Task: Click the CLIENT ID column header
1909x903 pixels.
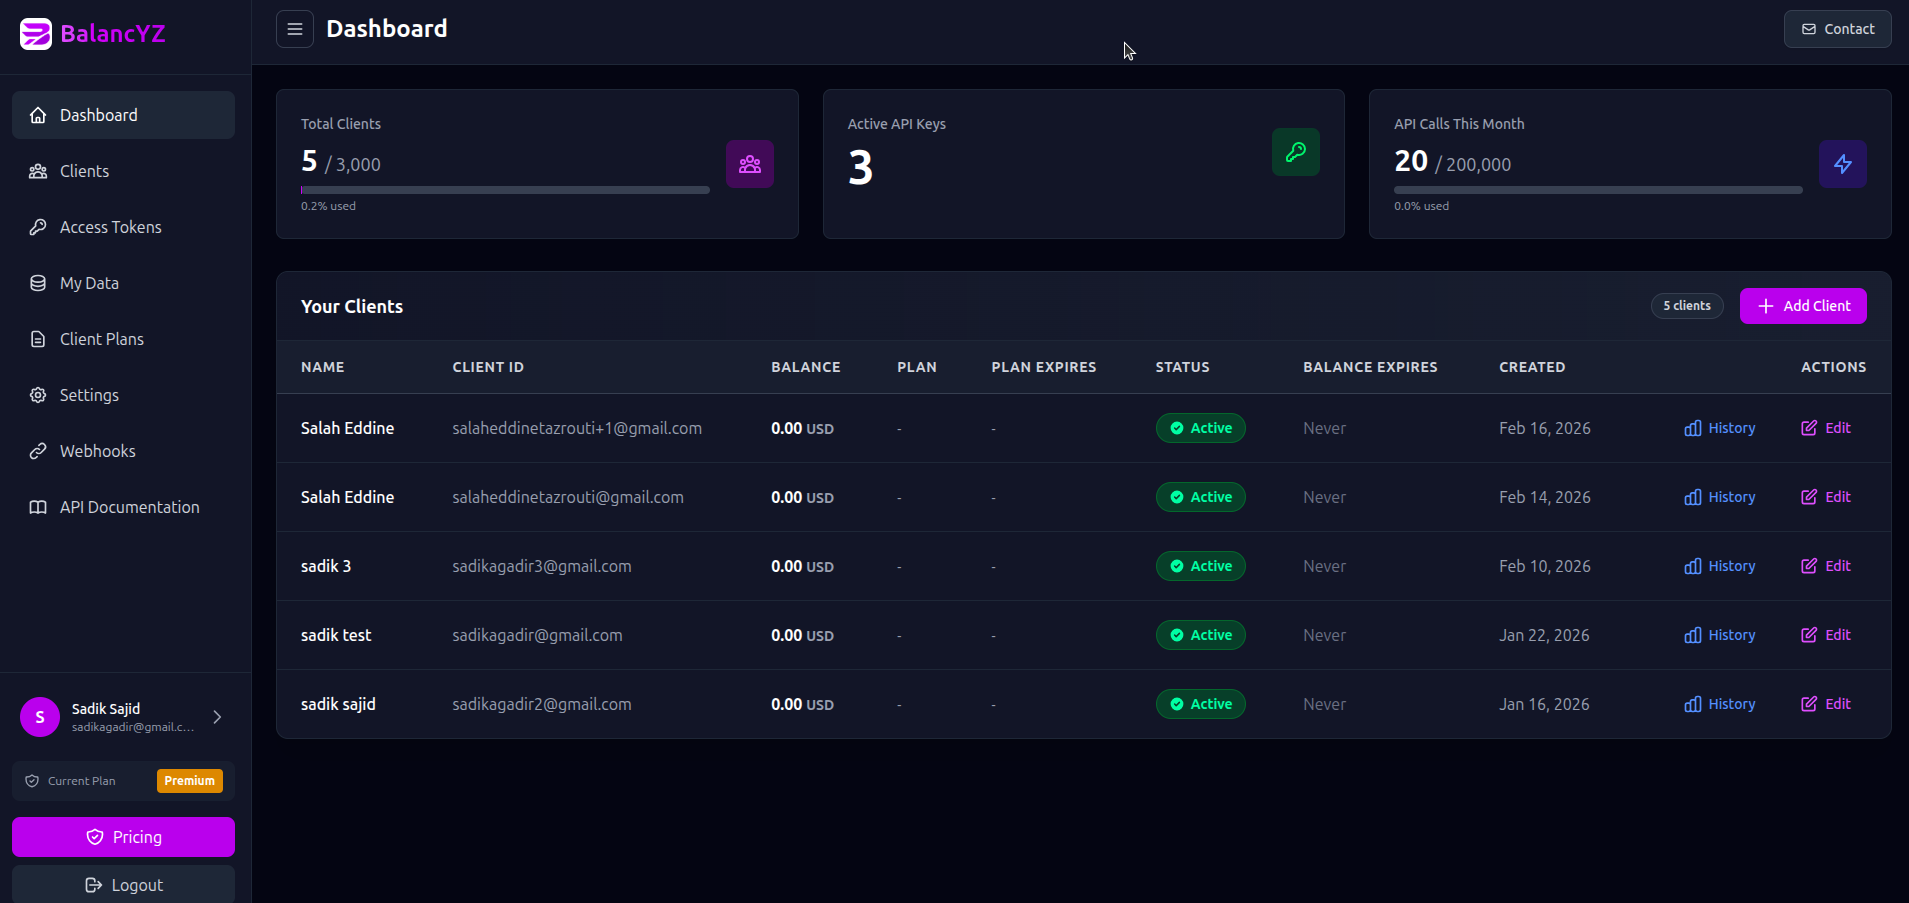Action: tap(488, 367)
